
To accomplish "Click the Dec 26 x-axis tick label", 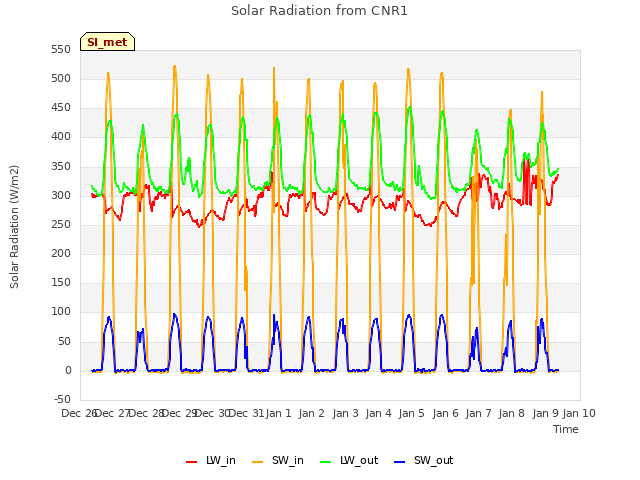I will tap(79, 413).
